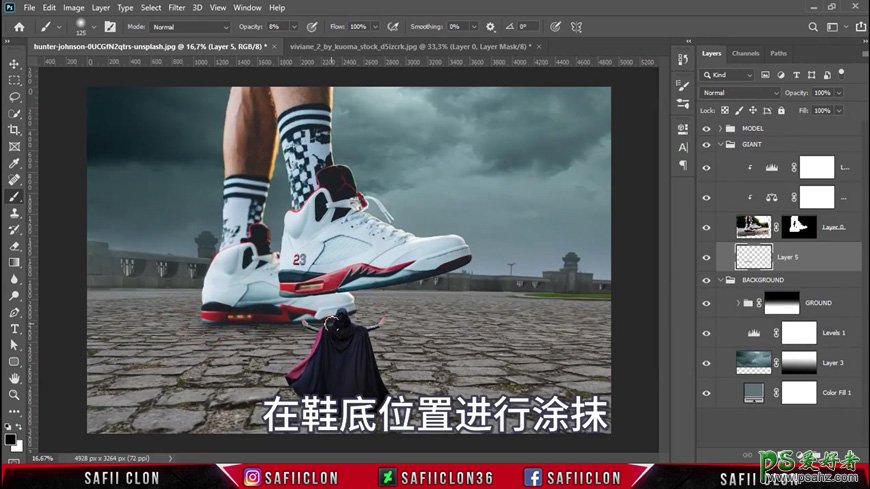
Task: Select the Clone Stamp tool
Action: click(x=14, y=213)
